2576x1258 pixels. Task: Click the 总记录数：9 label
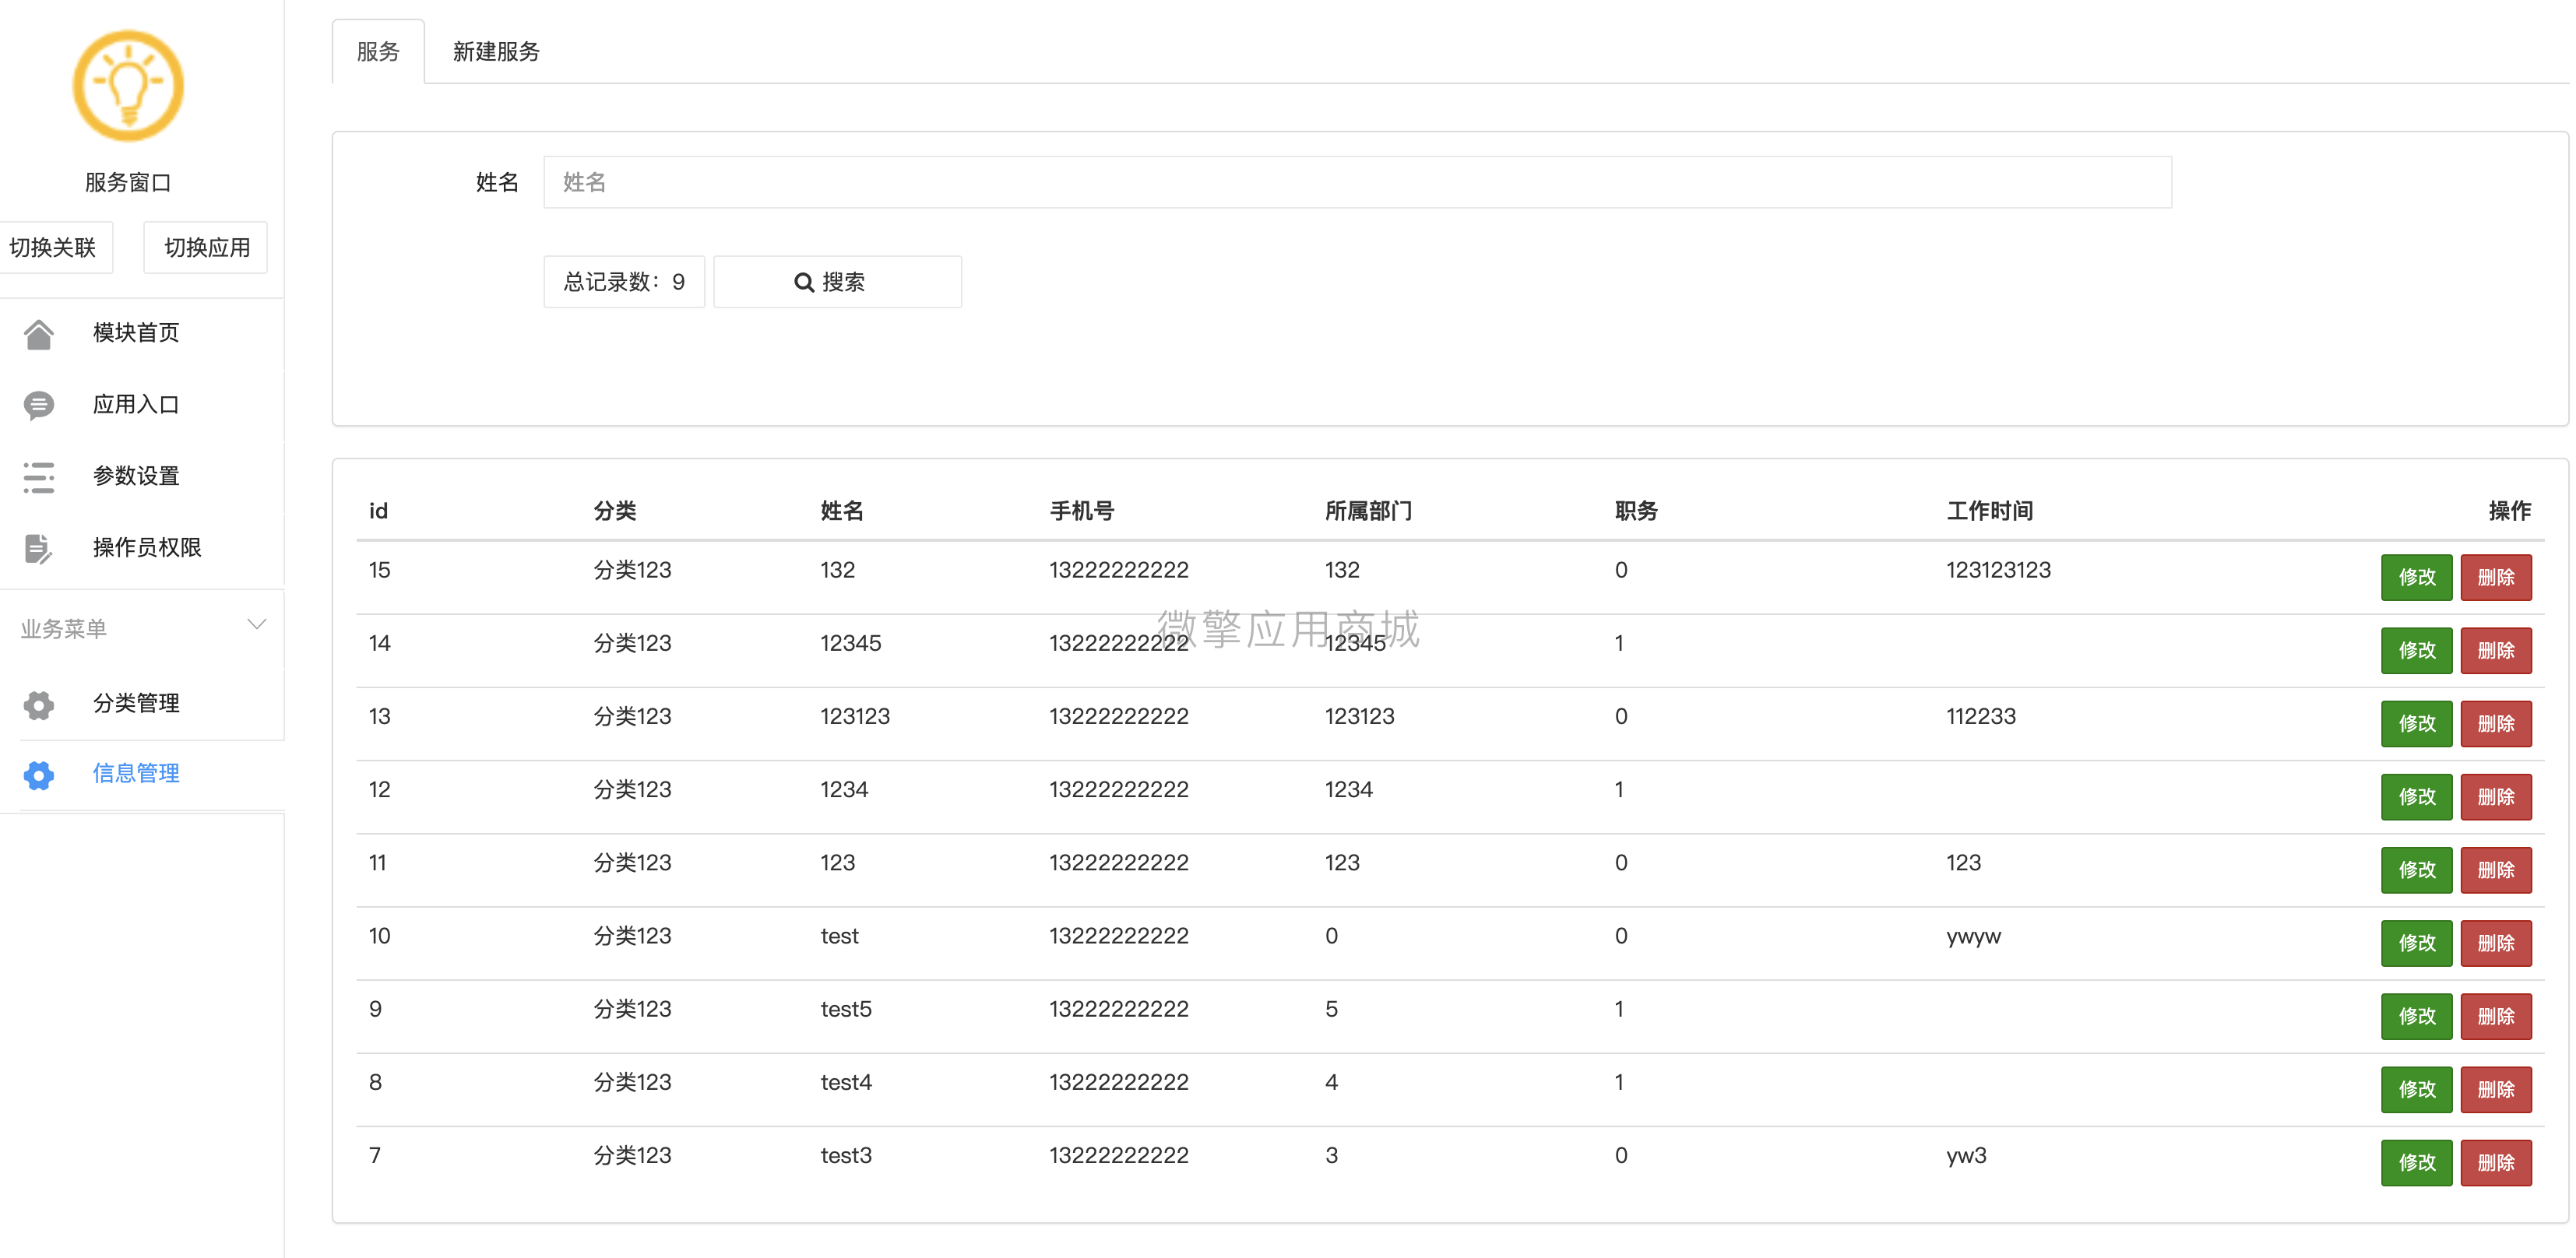click(624, 282)
